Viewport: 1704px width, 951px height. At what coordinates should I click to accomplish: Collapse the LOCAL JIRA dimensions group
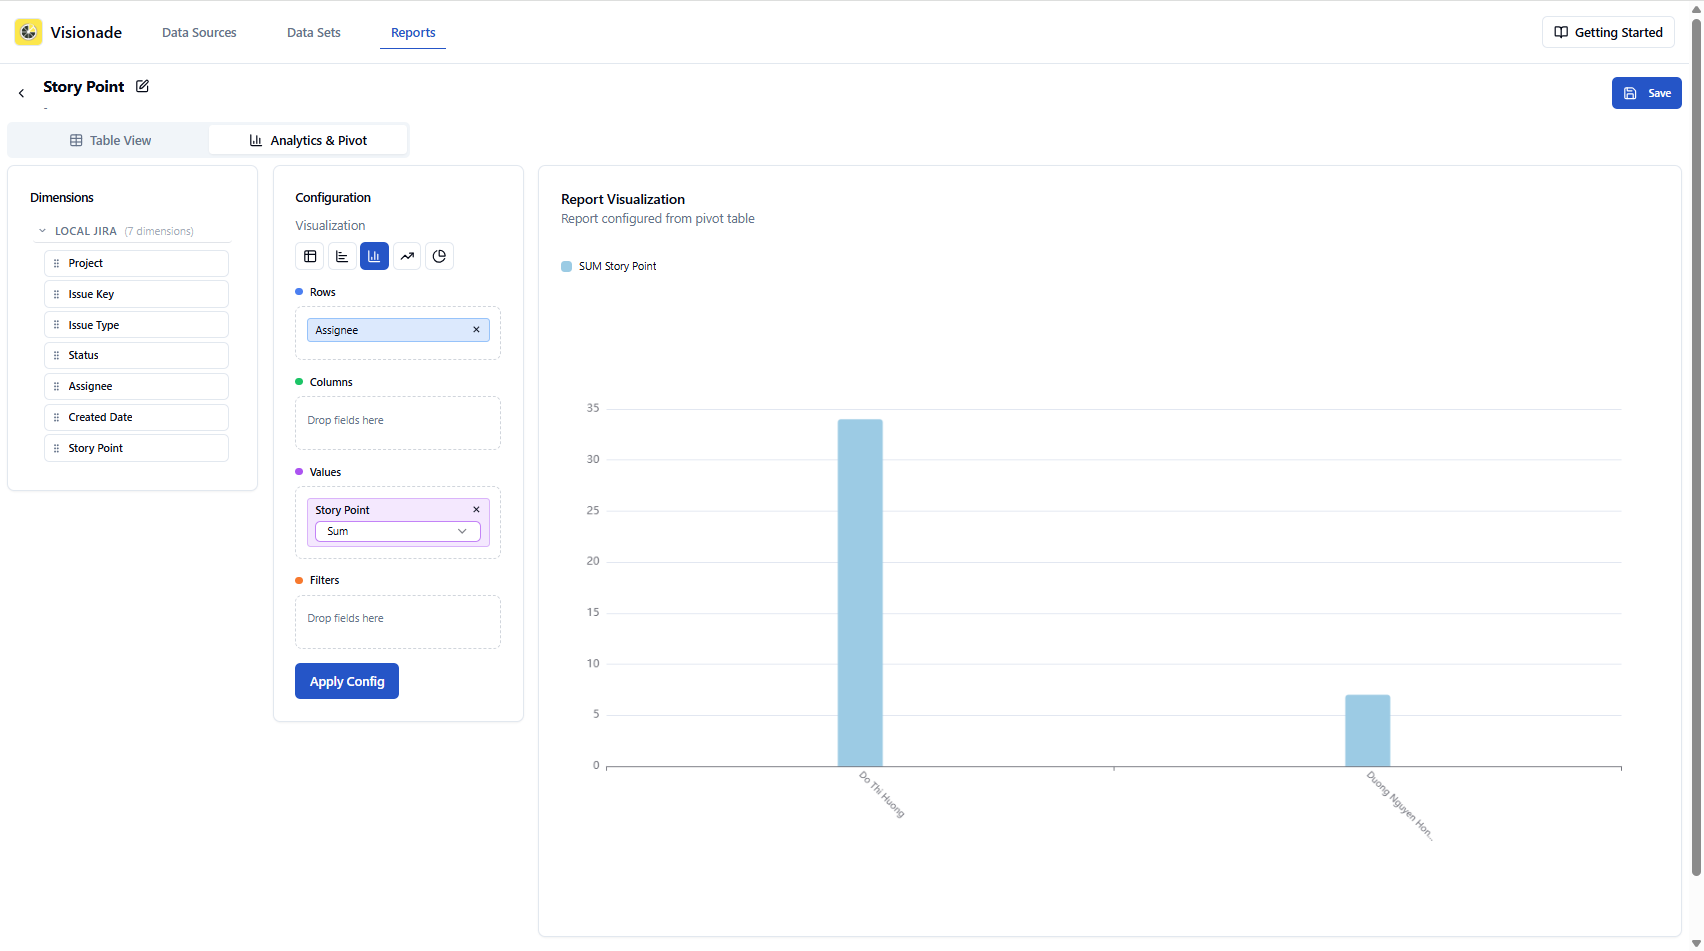42,230
